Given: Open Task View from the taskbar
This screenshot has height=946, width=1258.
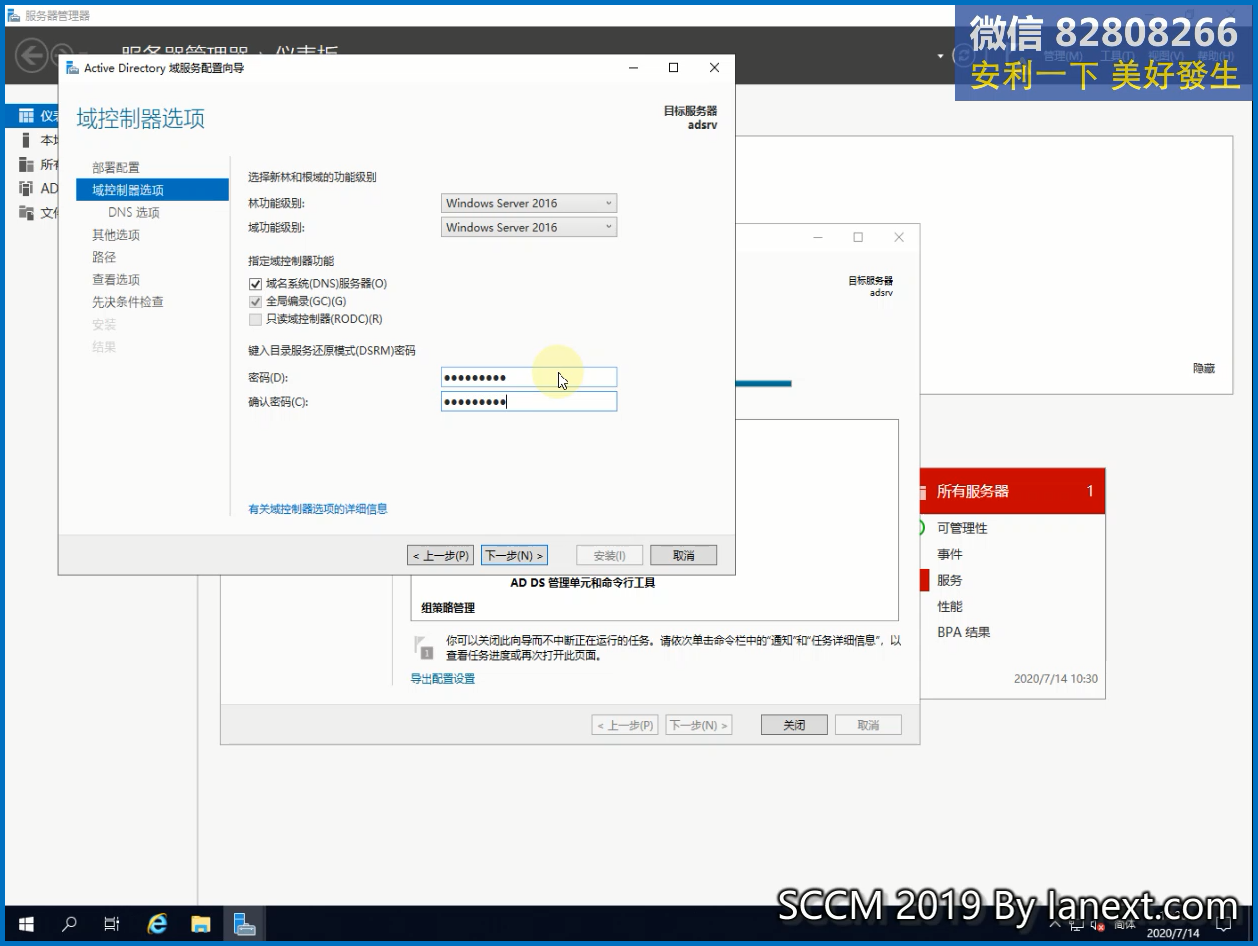Looking at the screenshot, I should pos(112,924).
